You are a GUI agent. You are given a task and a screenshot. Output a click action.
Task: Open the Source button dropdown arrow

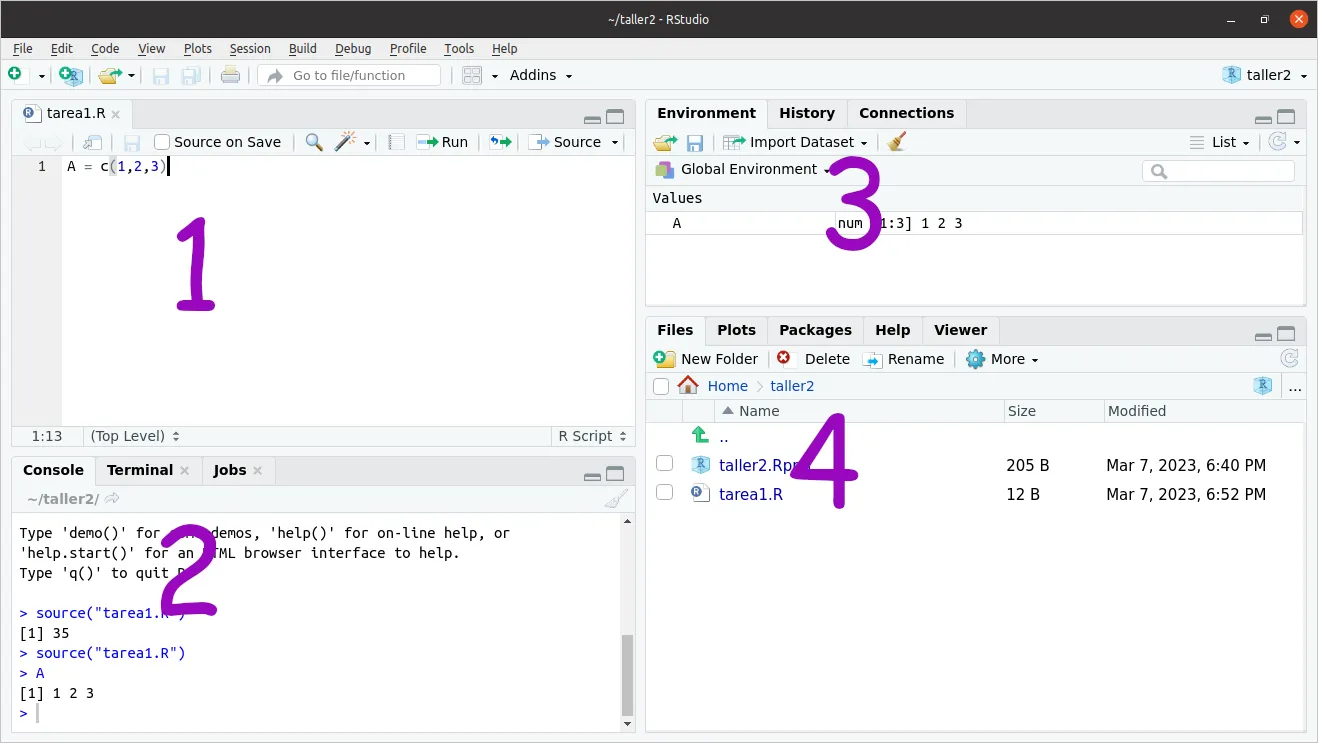pos(615,142)
